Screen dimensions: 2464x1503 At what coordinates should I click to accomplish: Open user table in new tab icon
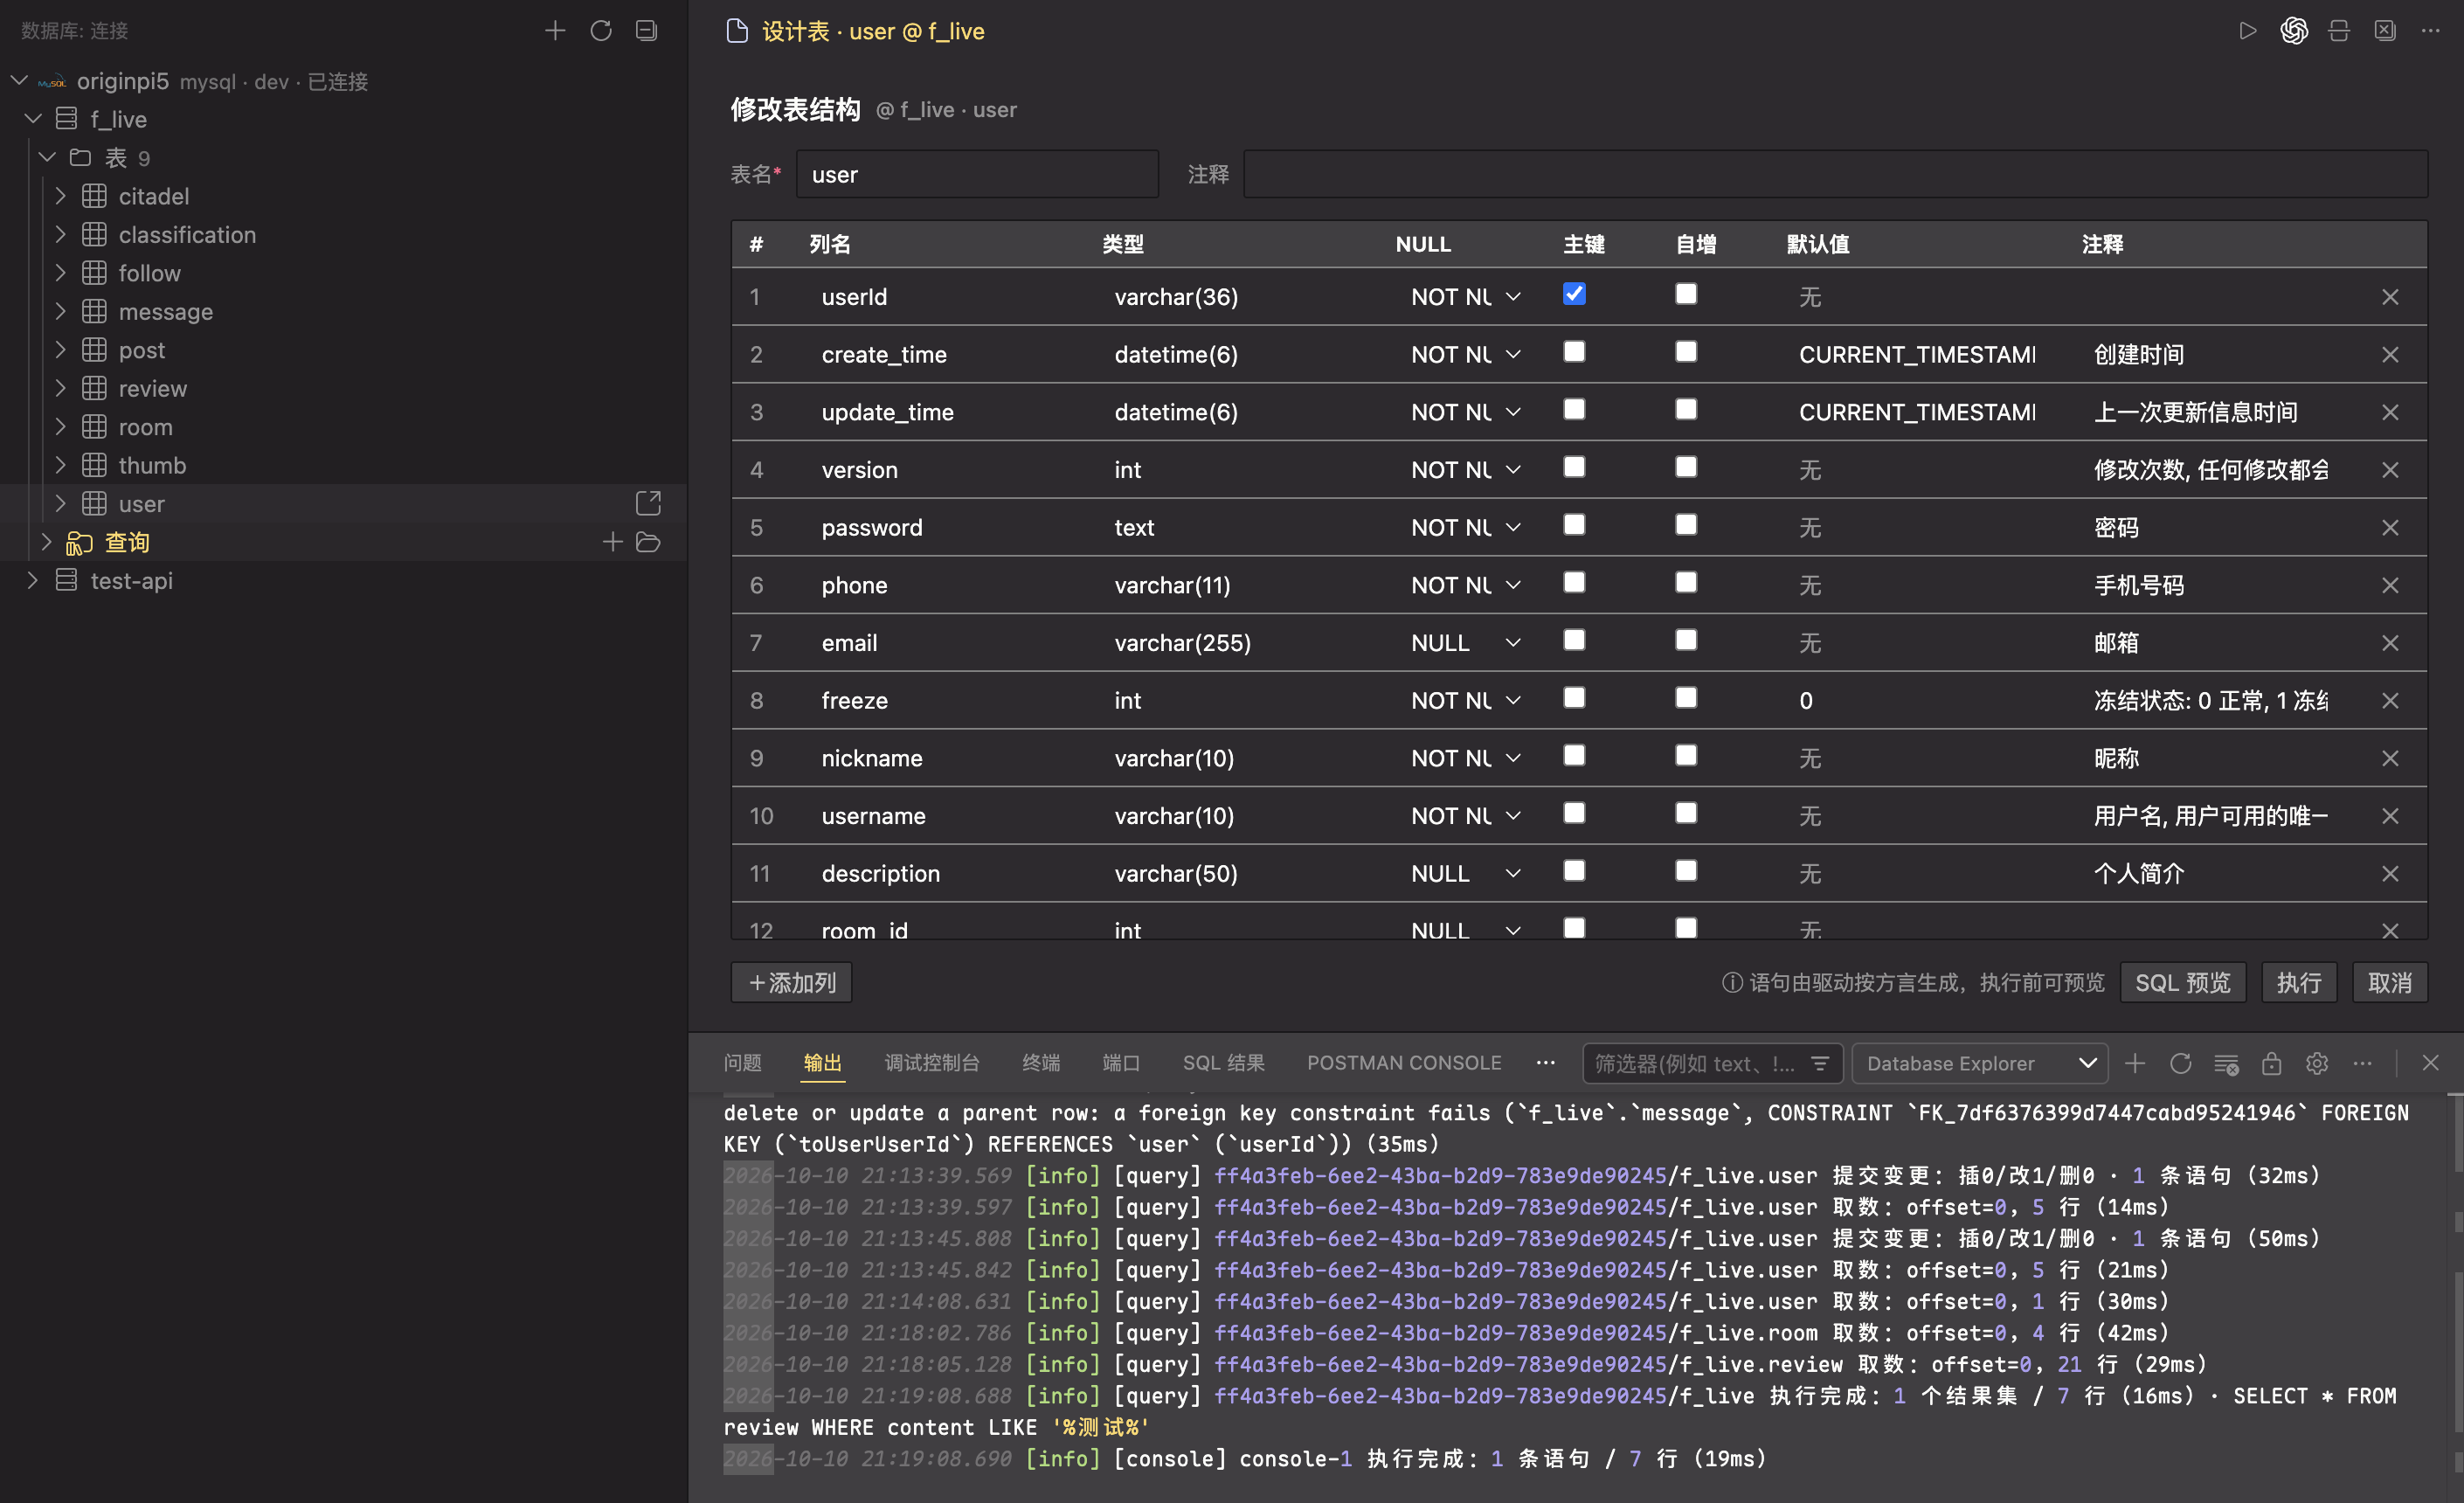[x=648, y=503]
